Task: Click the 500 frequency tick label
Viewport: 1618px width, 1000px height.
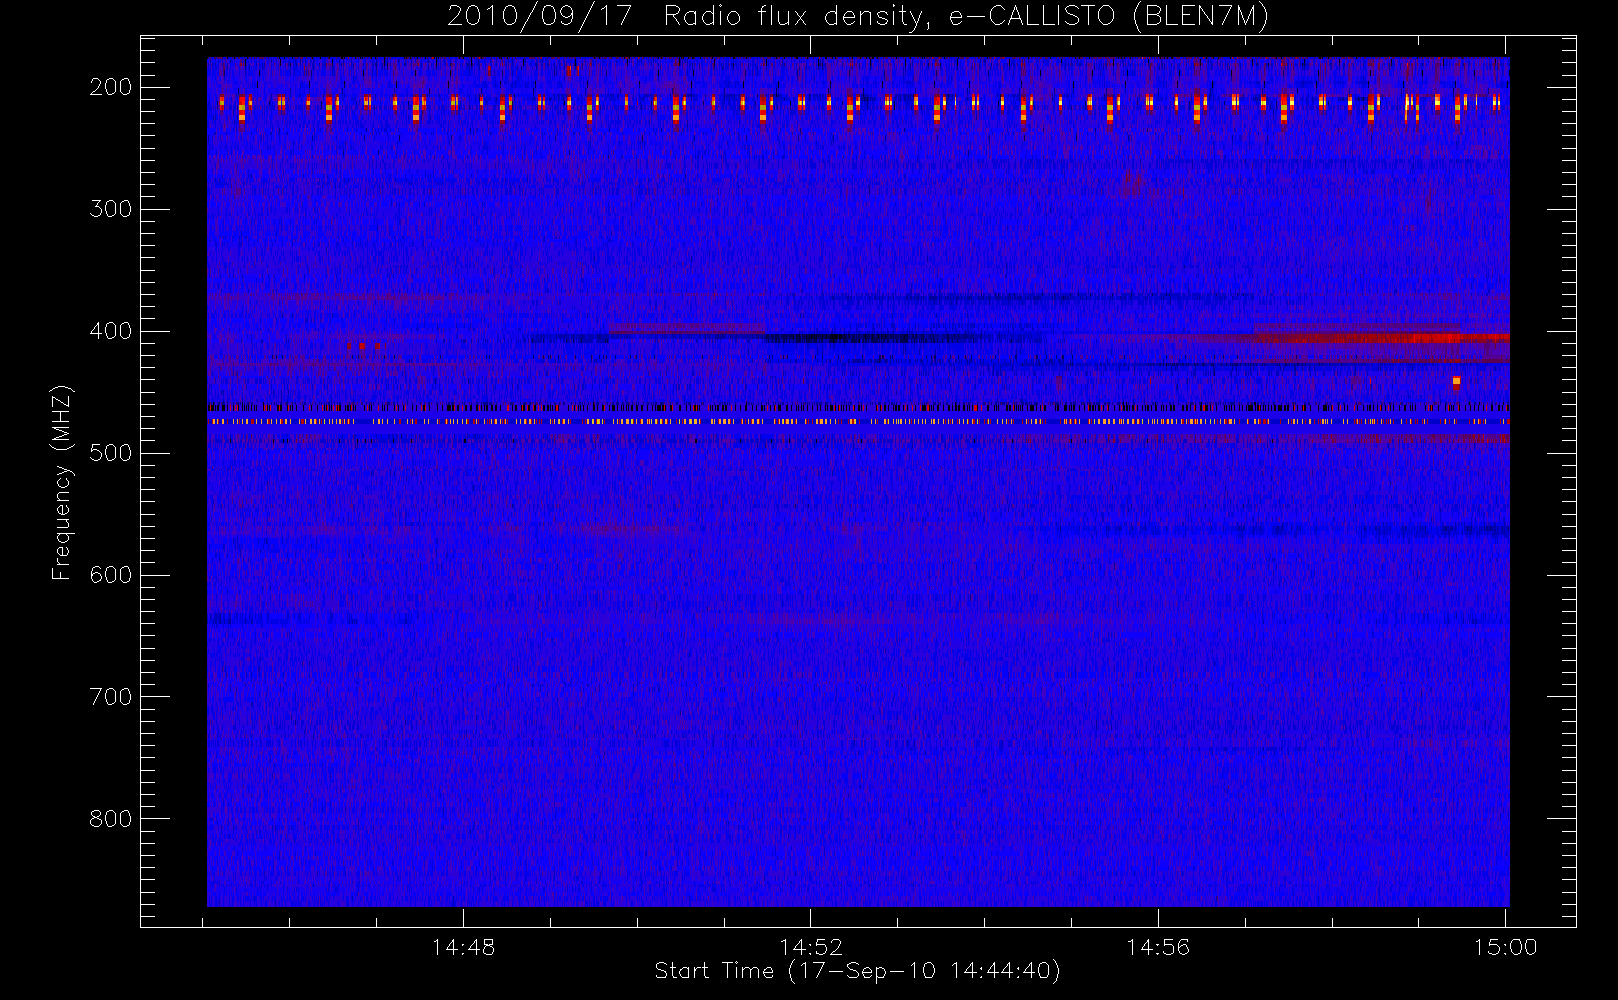Action: tap(110, 453)
